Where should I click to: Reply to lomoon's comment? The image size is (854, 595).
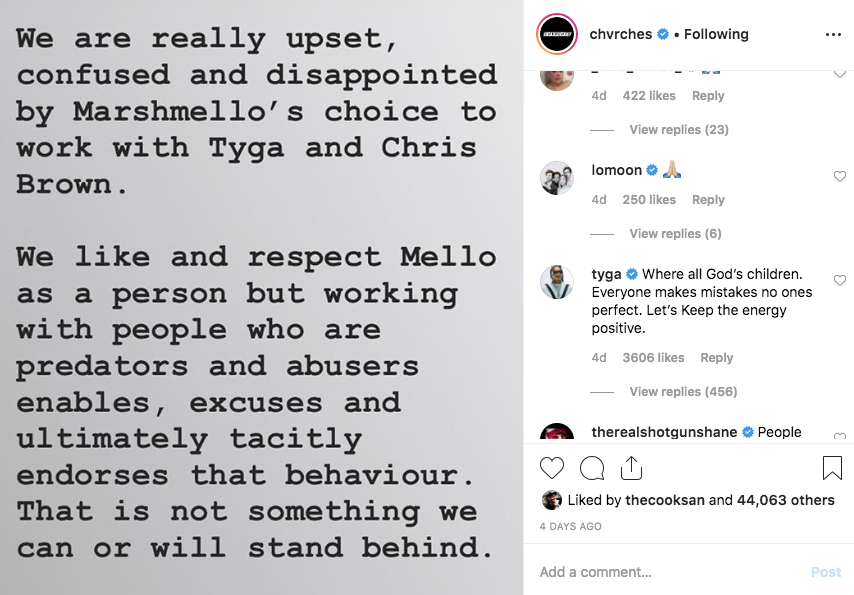[x=708, y=200]
